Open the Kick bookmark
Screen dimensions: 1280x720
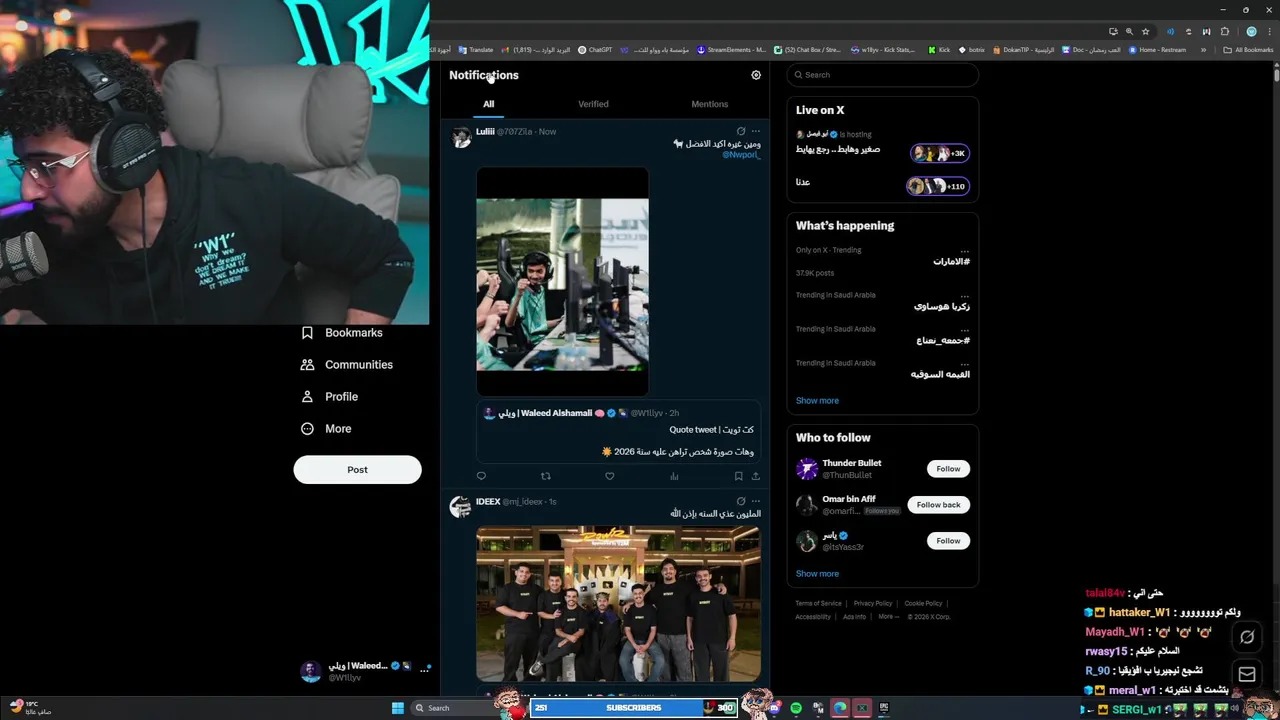click(x=939, y=50)
